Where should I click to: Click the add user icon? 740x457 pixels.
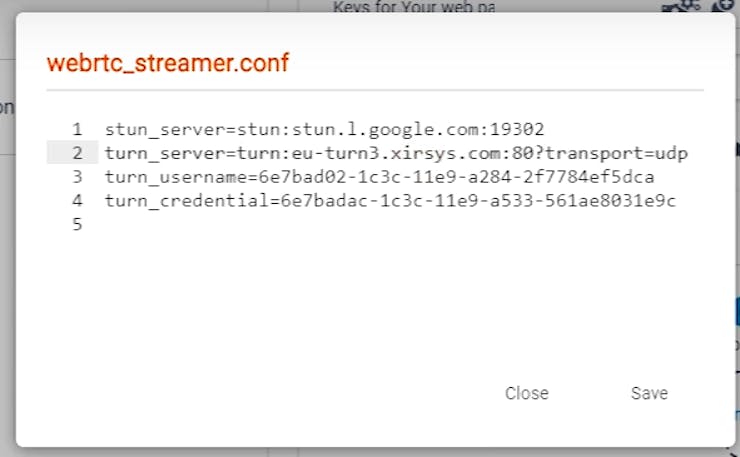point(723,6)
